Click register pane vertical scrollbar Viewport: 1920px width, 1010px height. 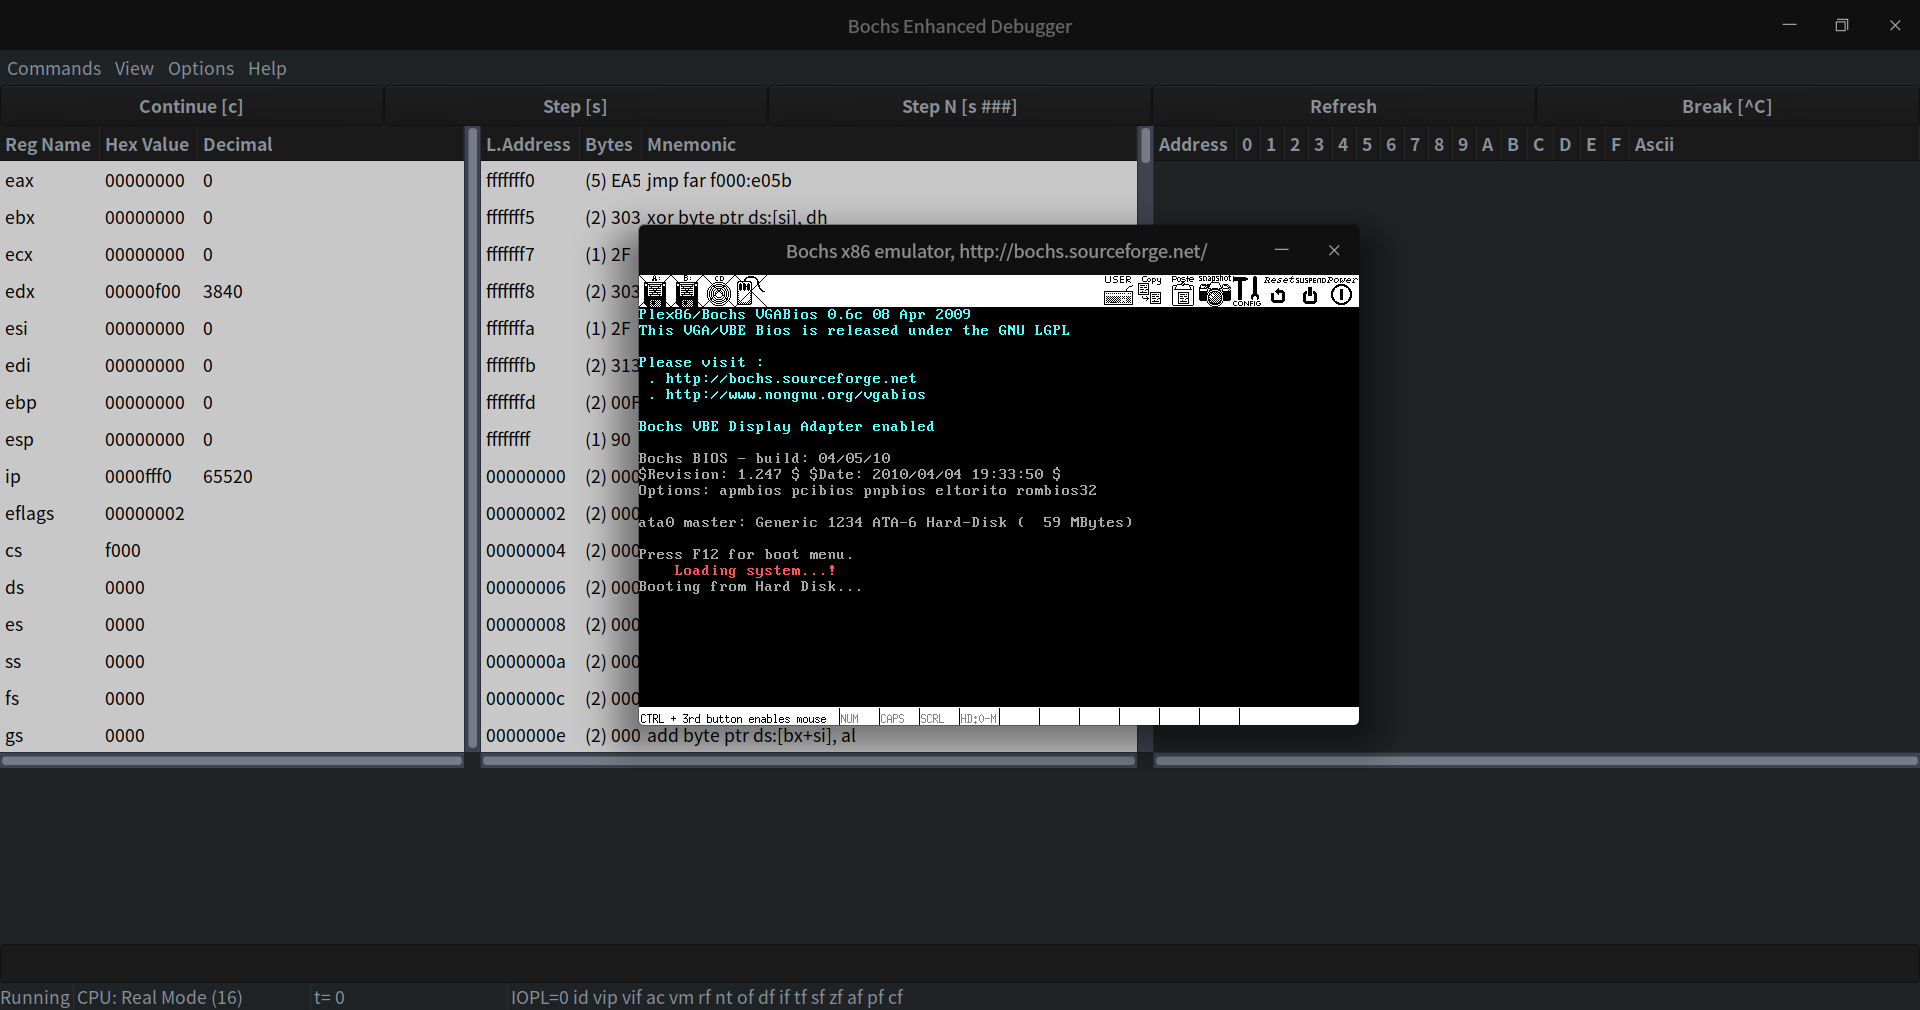(472, 439)
